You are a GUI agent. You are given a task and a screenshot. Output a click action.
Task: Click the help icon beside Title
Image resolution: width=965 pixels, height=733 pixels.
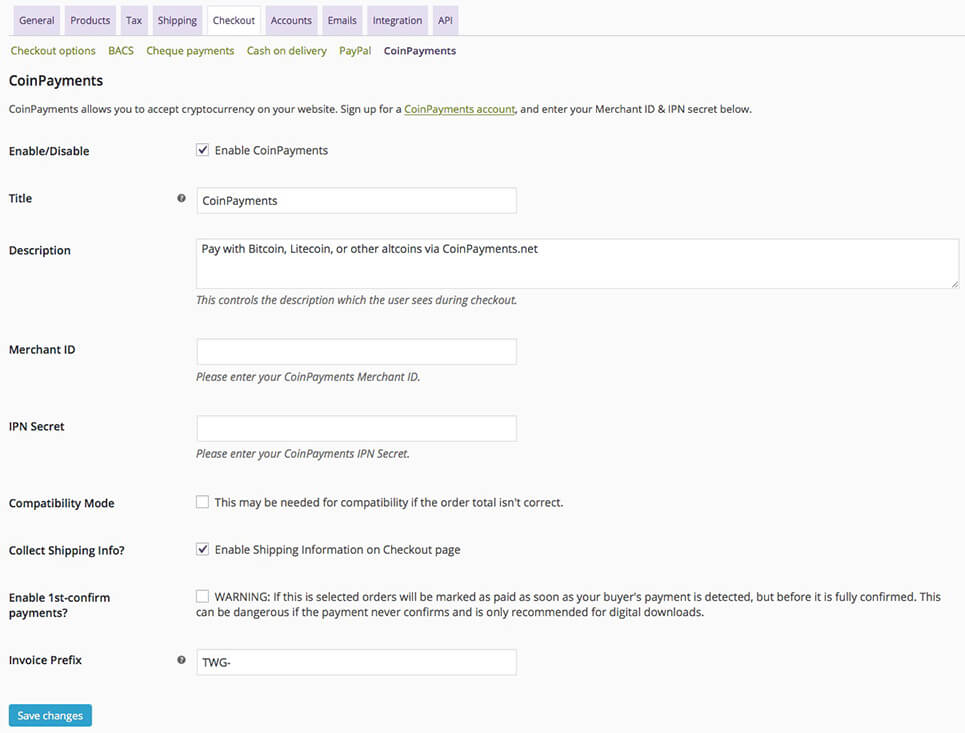coord(181,199)
